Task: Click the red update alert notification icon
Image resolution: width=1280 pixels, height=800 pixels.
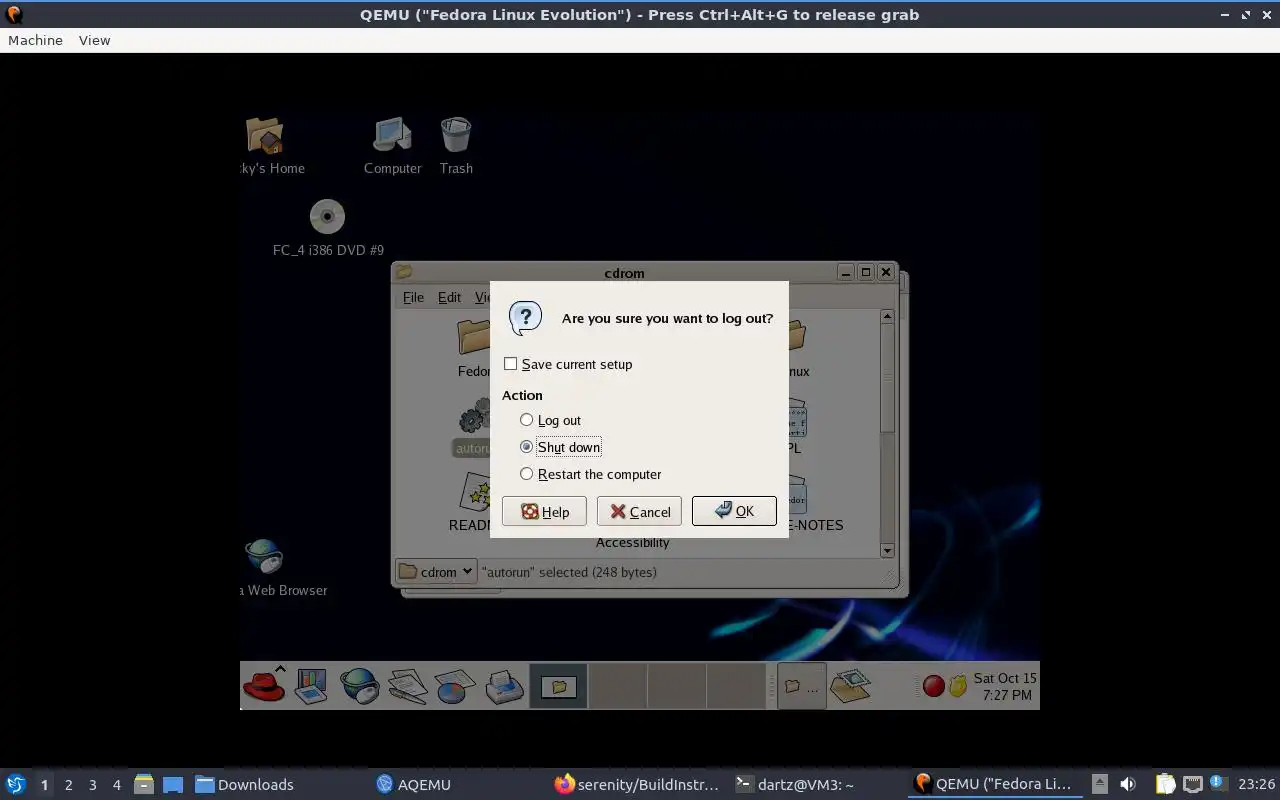Action: (x=933, y=686)
